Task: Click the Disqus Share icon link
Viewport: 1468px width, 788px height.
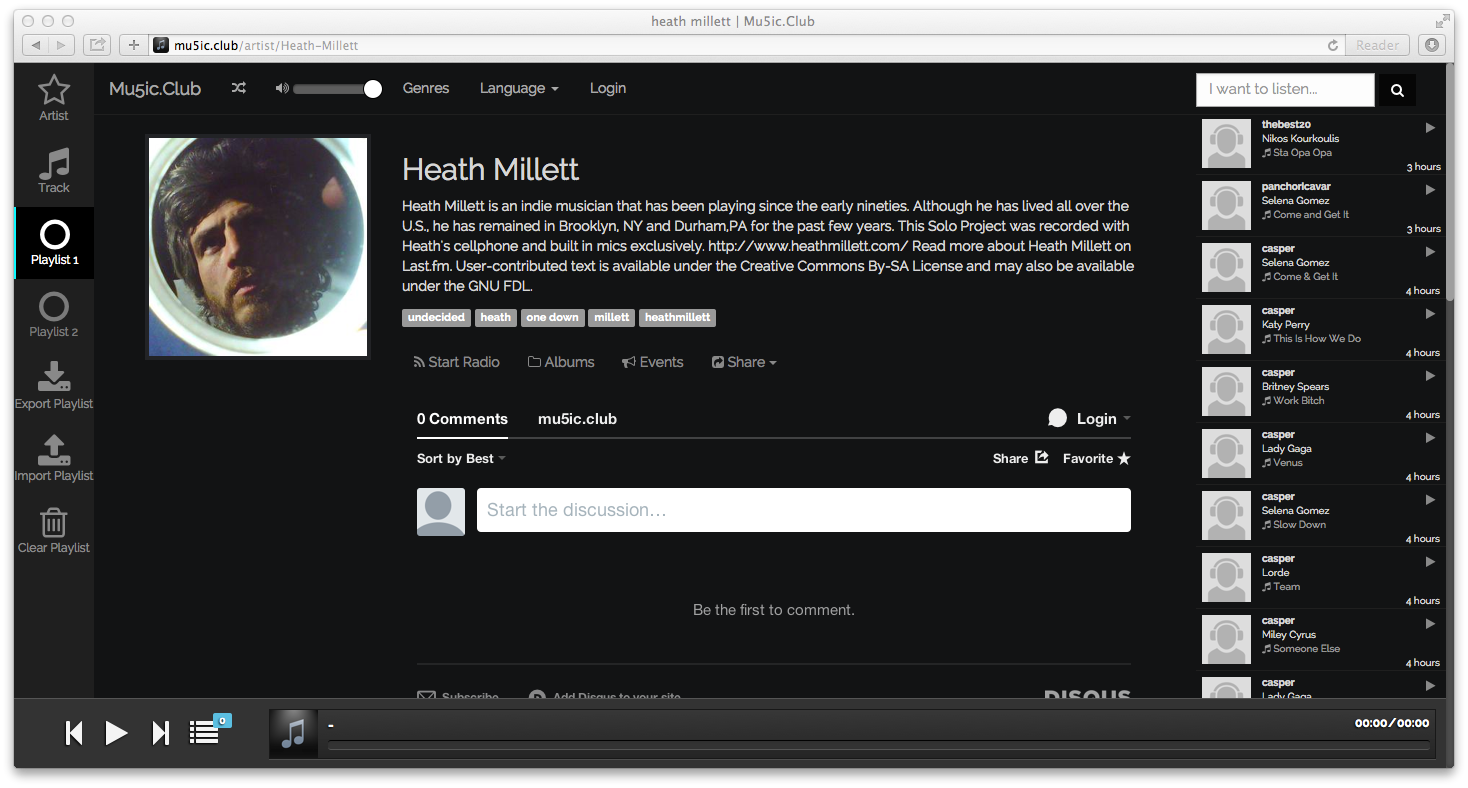Action: coord(1020,458)
